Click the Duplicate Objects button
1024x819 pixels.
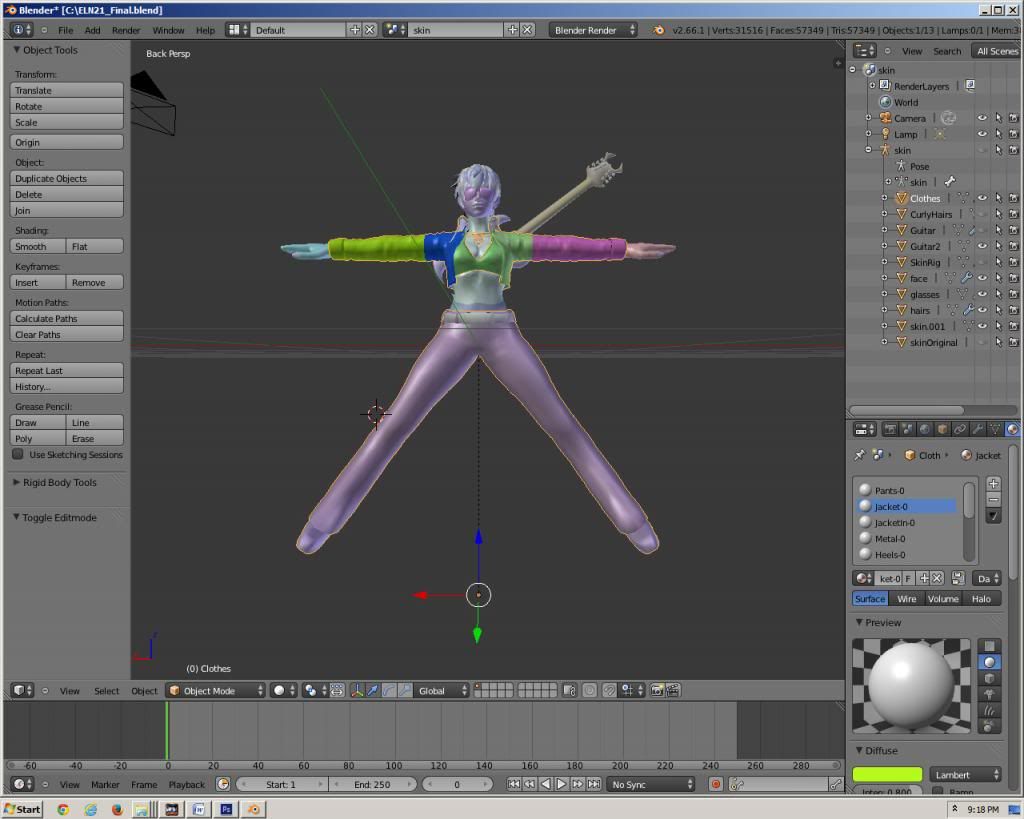click(67, 178)
